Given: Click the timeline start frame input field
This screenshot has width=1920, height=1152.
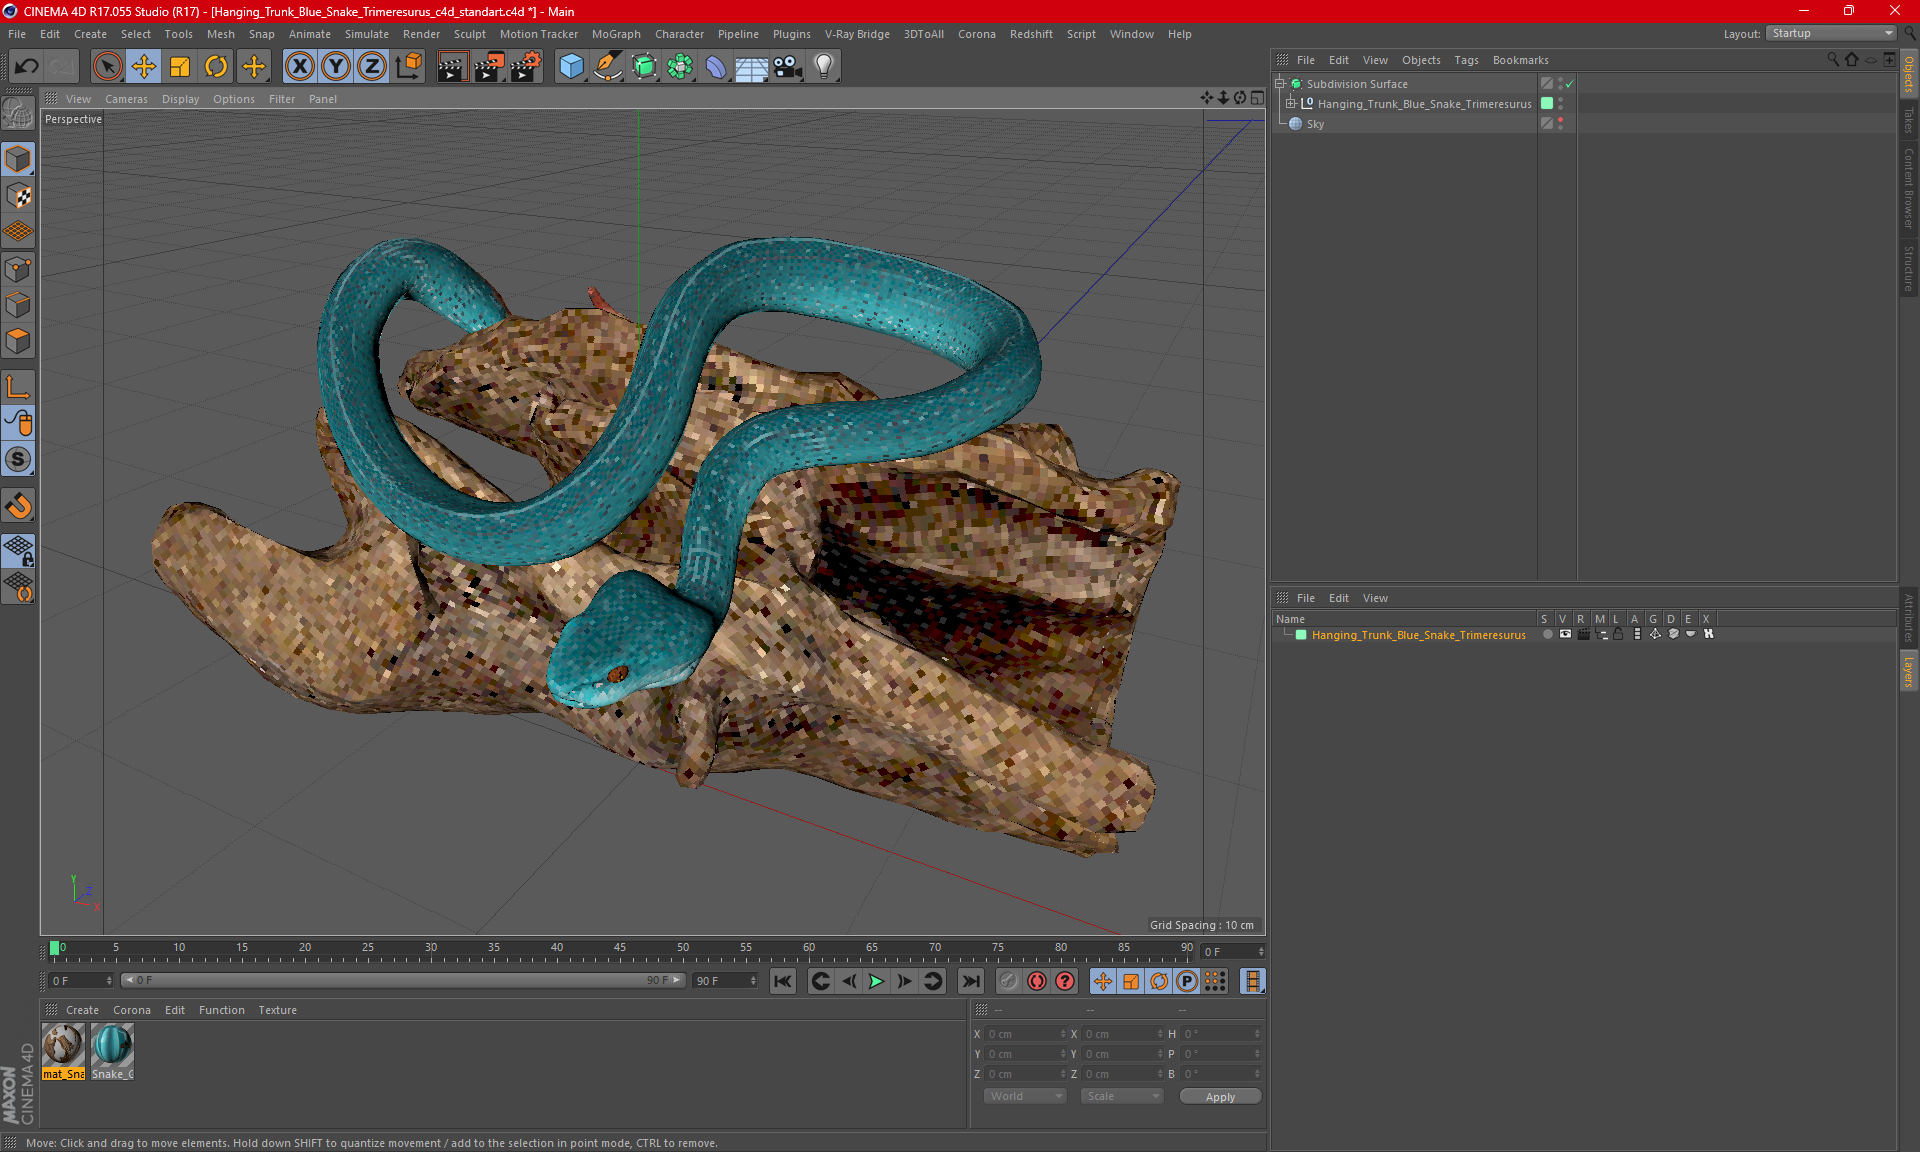Looking at the screenshot, I should [x=77, y=979].
